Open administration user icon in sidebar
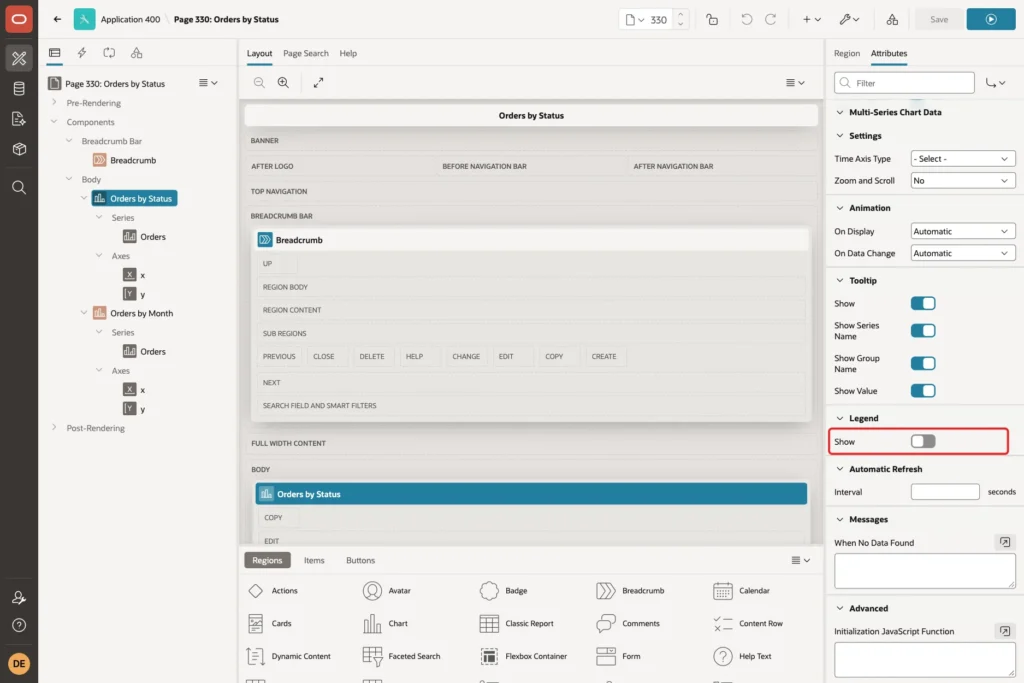Image resolution: width=1024 pixels, height=683 pixels. pos(19,597)
